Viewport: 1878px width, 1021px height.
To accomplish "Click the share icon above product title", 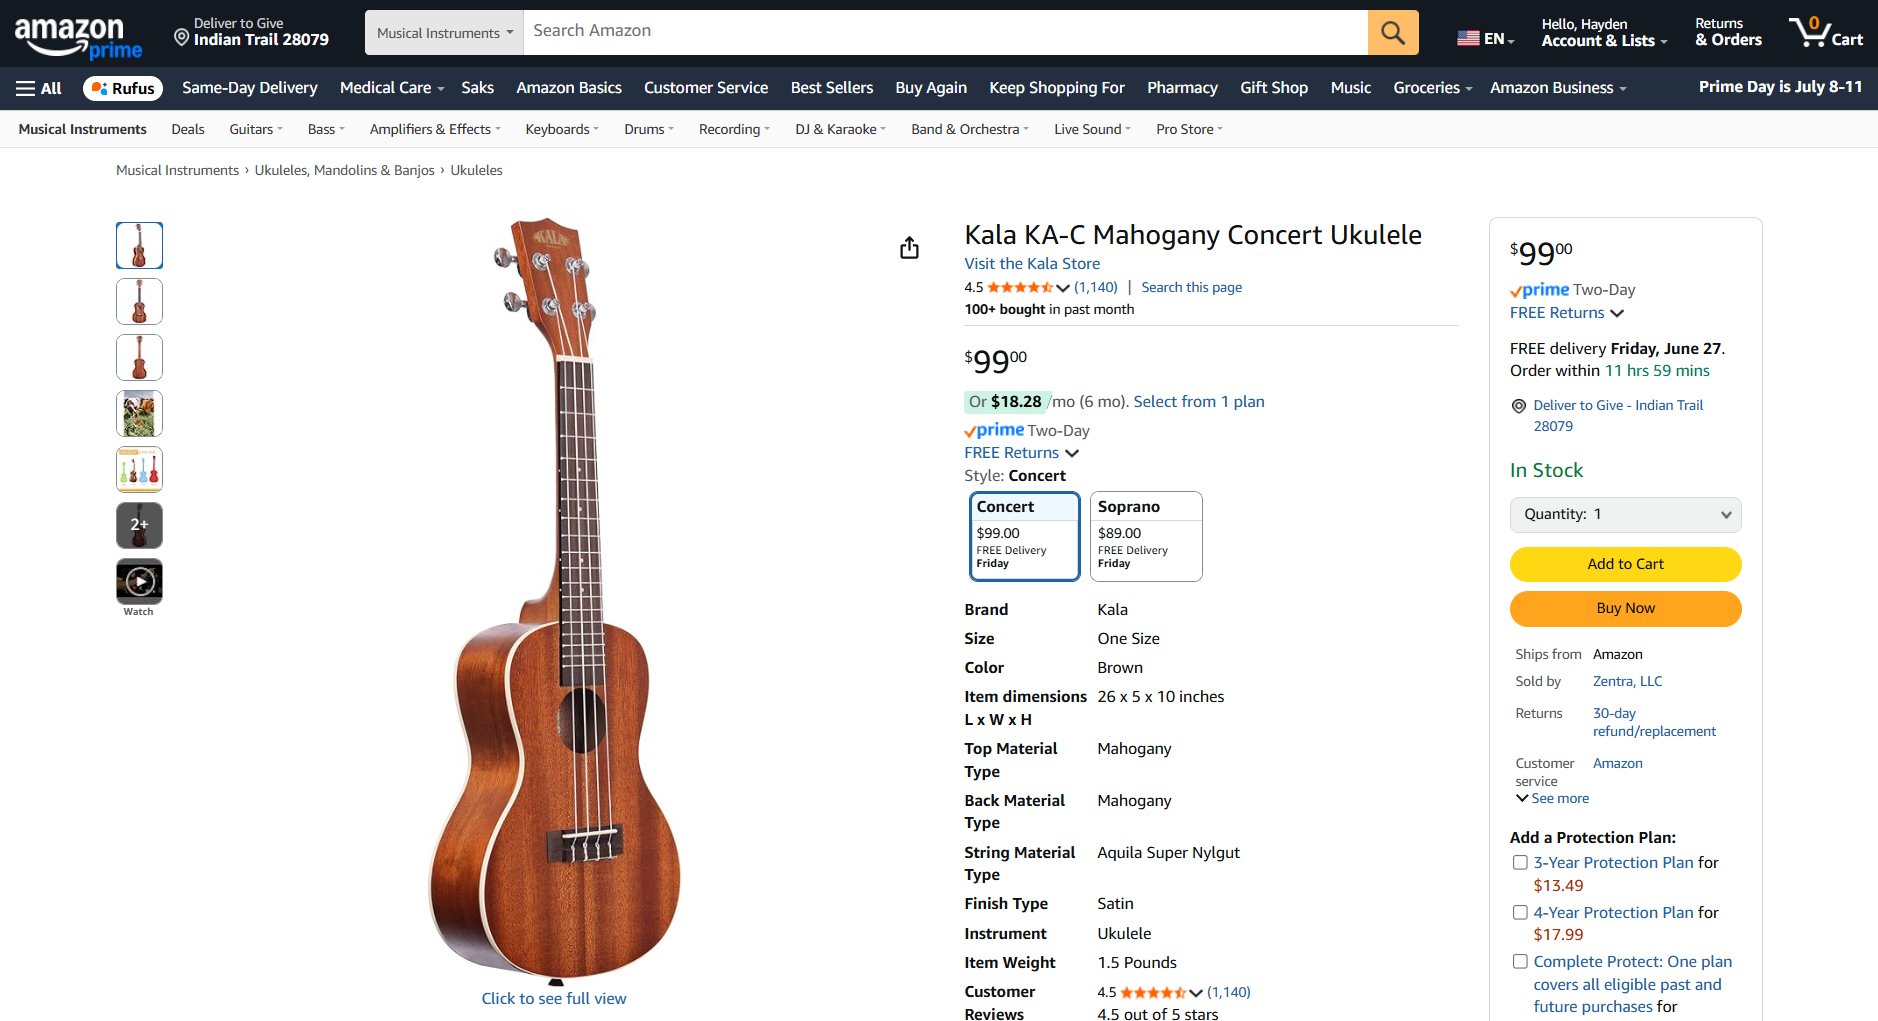I will click(x=909, y=248).
